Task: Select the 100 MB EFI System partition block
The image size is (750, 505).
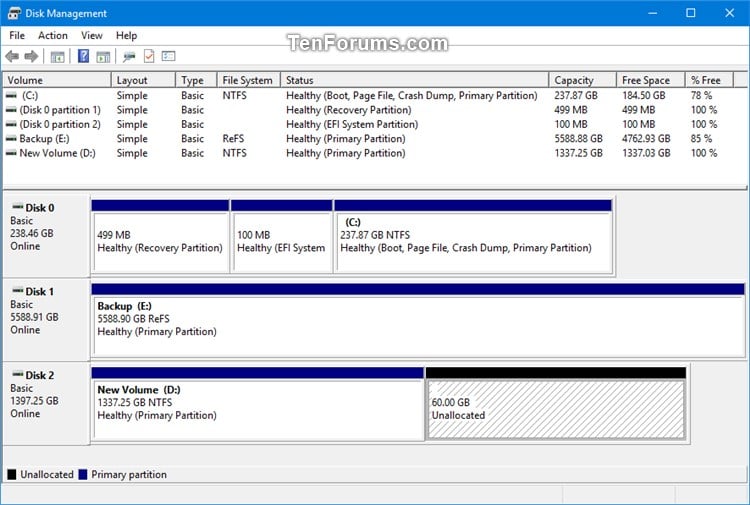Action: click(x=282, y=237)
